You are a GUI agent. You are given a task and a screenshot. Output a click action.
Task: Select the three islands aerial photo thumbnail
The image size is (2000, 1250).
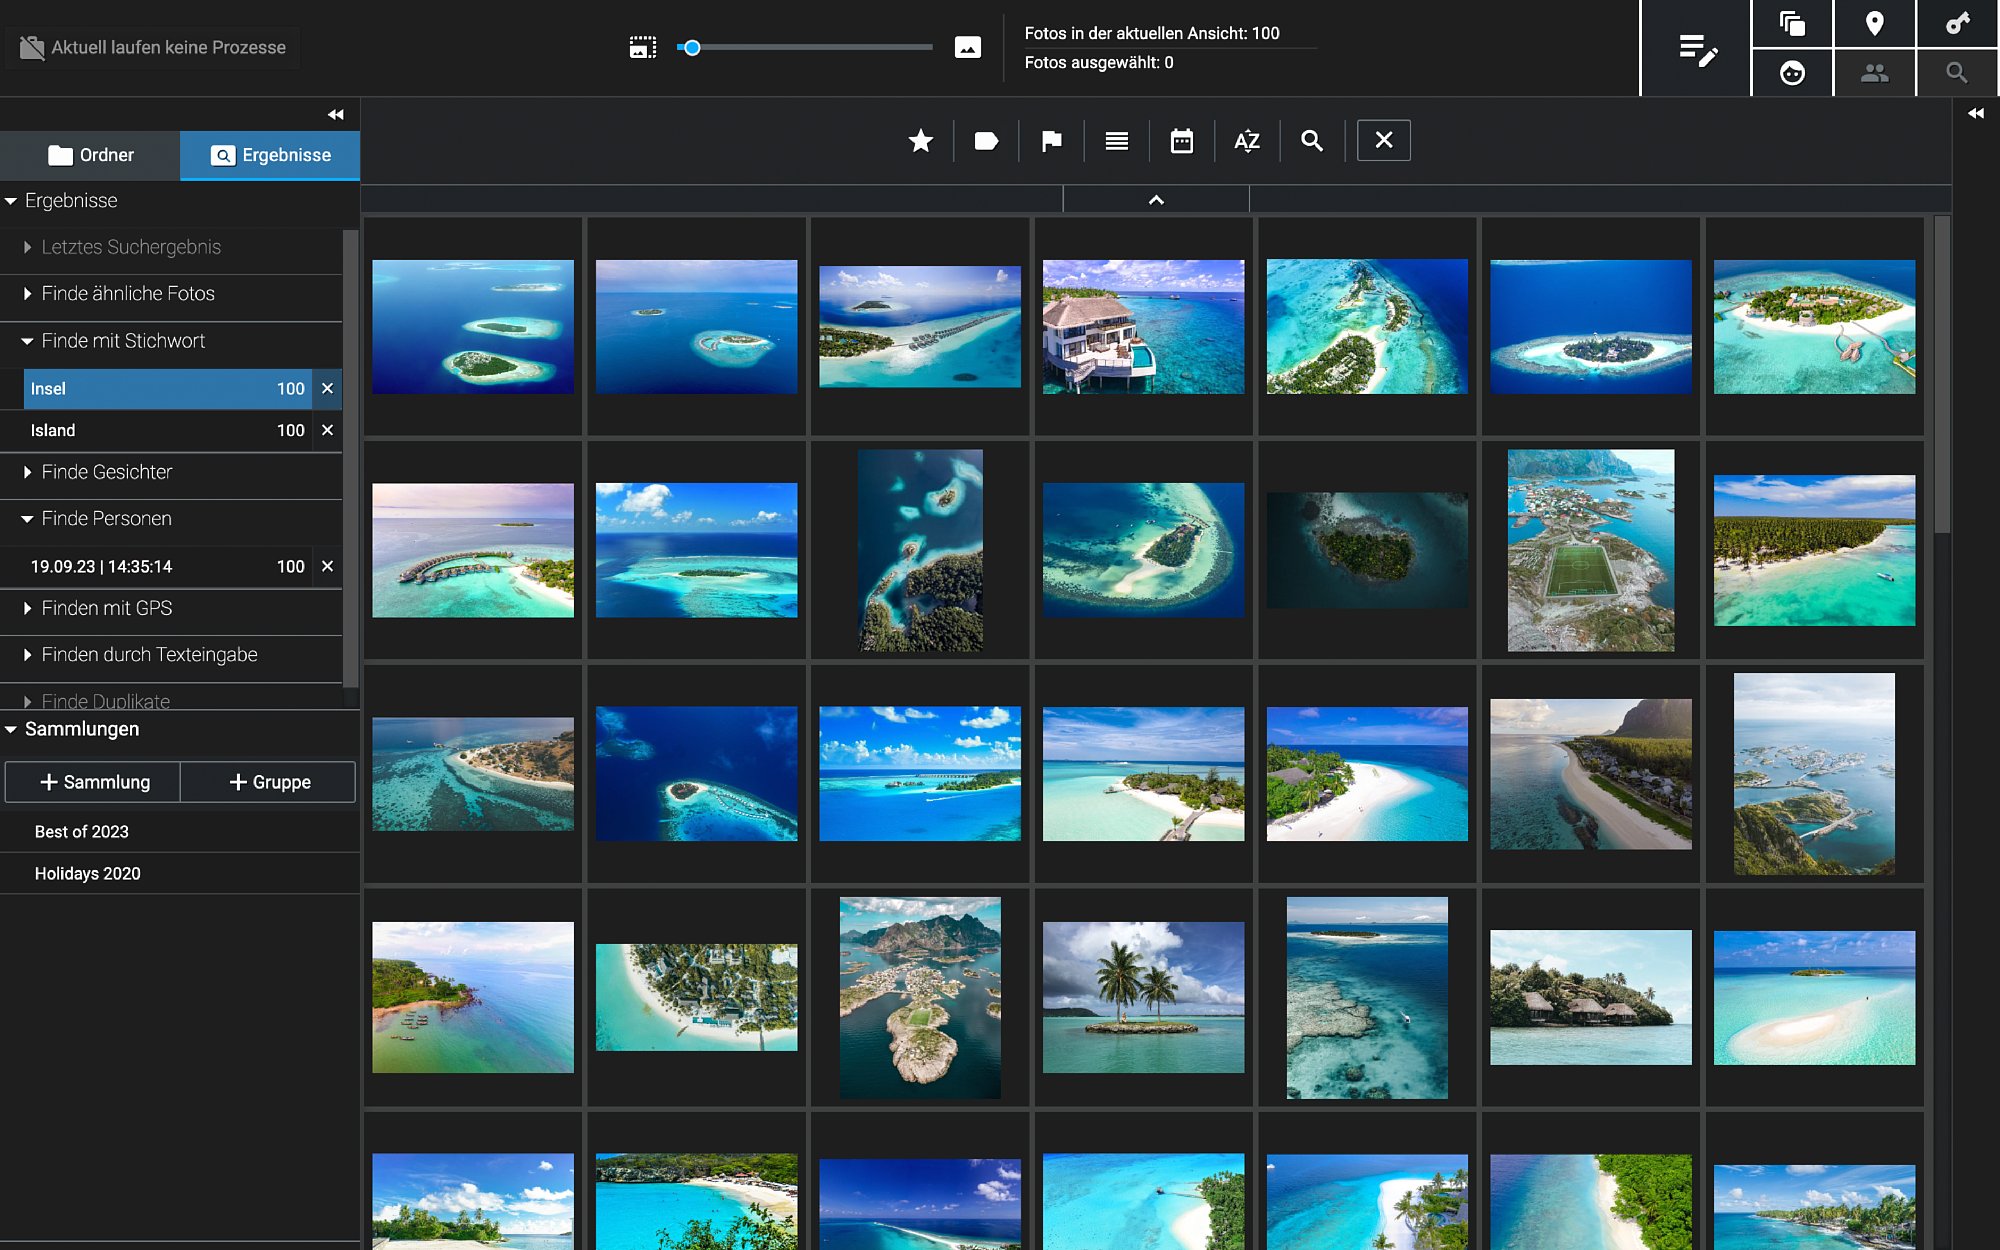pos(473,327)
